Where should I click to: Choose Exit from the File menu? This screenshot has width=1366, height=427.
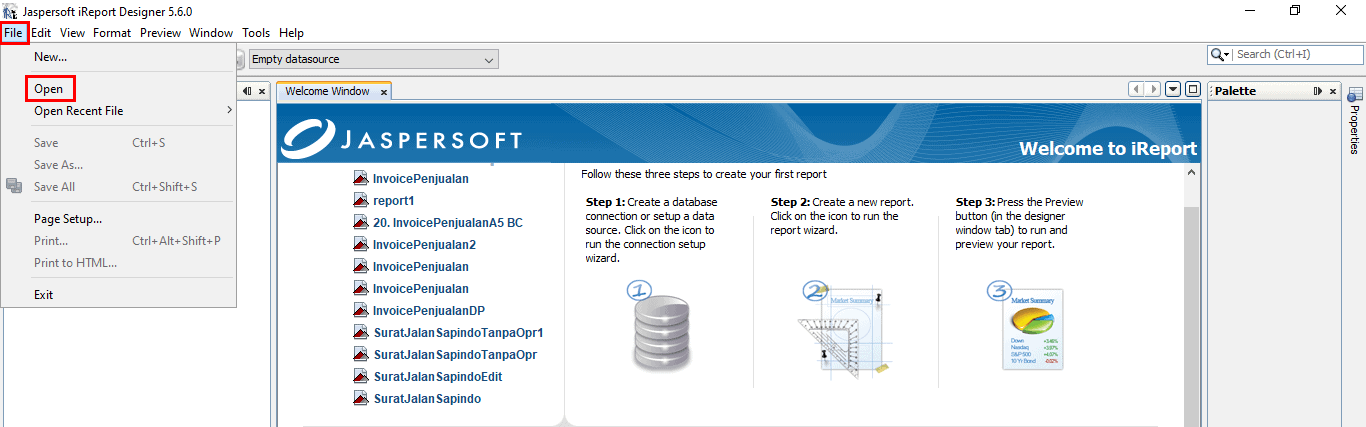[x=118, y=295]
